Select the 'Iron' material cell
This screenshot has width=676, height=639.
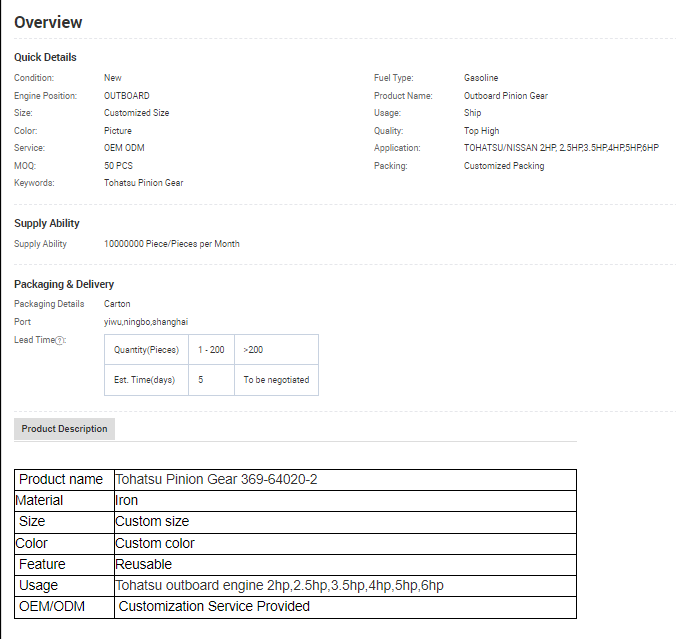(127, 500)
